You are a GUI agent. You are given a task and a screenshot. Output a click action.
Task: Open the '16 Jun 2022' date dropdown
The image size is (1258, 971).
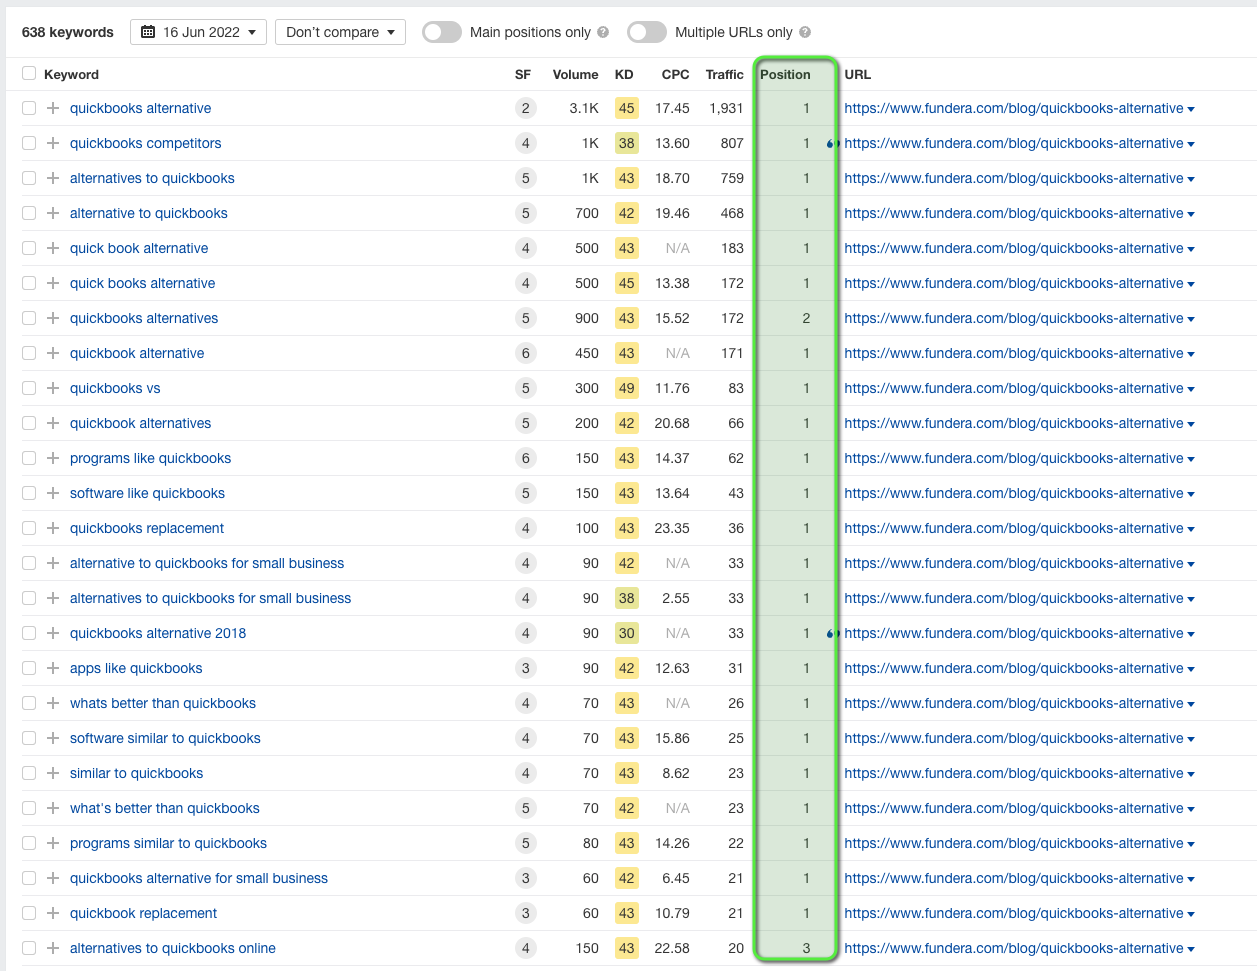[x=198, y=32]
